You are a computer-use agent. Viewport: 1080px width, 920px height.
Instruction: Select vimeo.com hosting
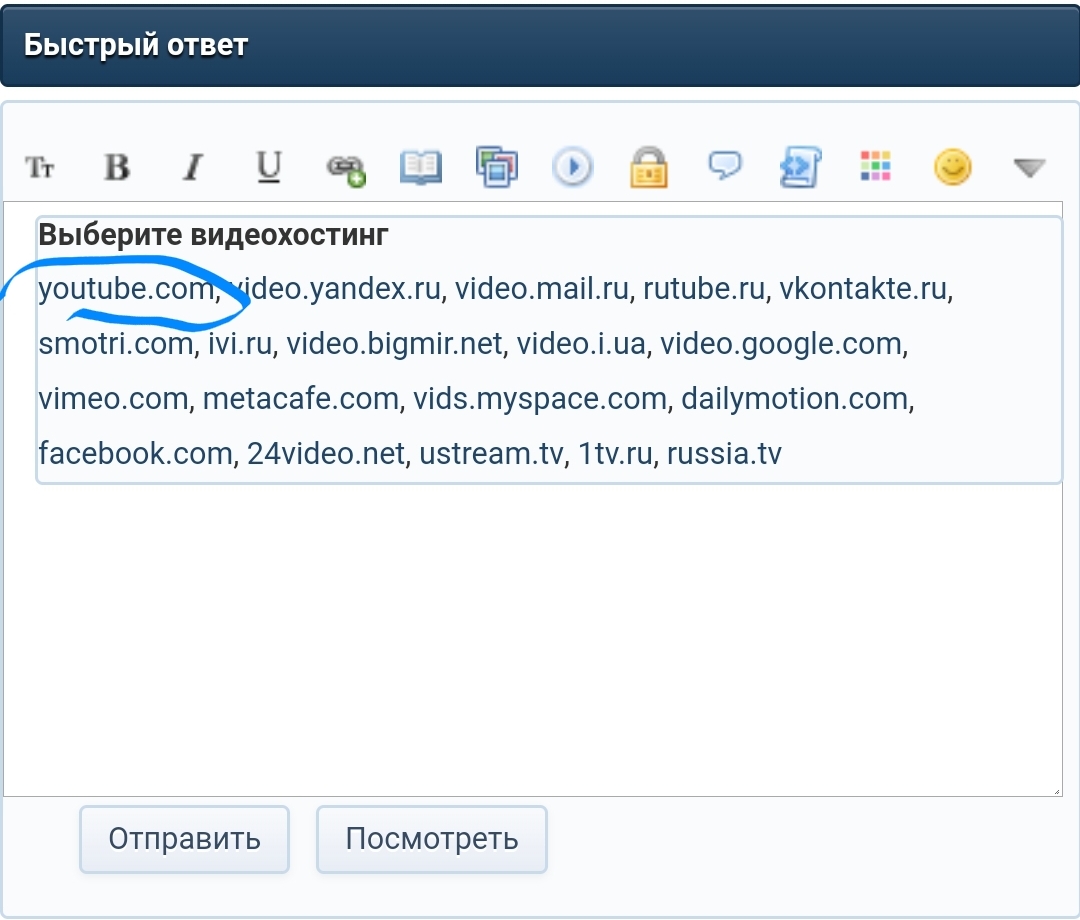(114, 399)
